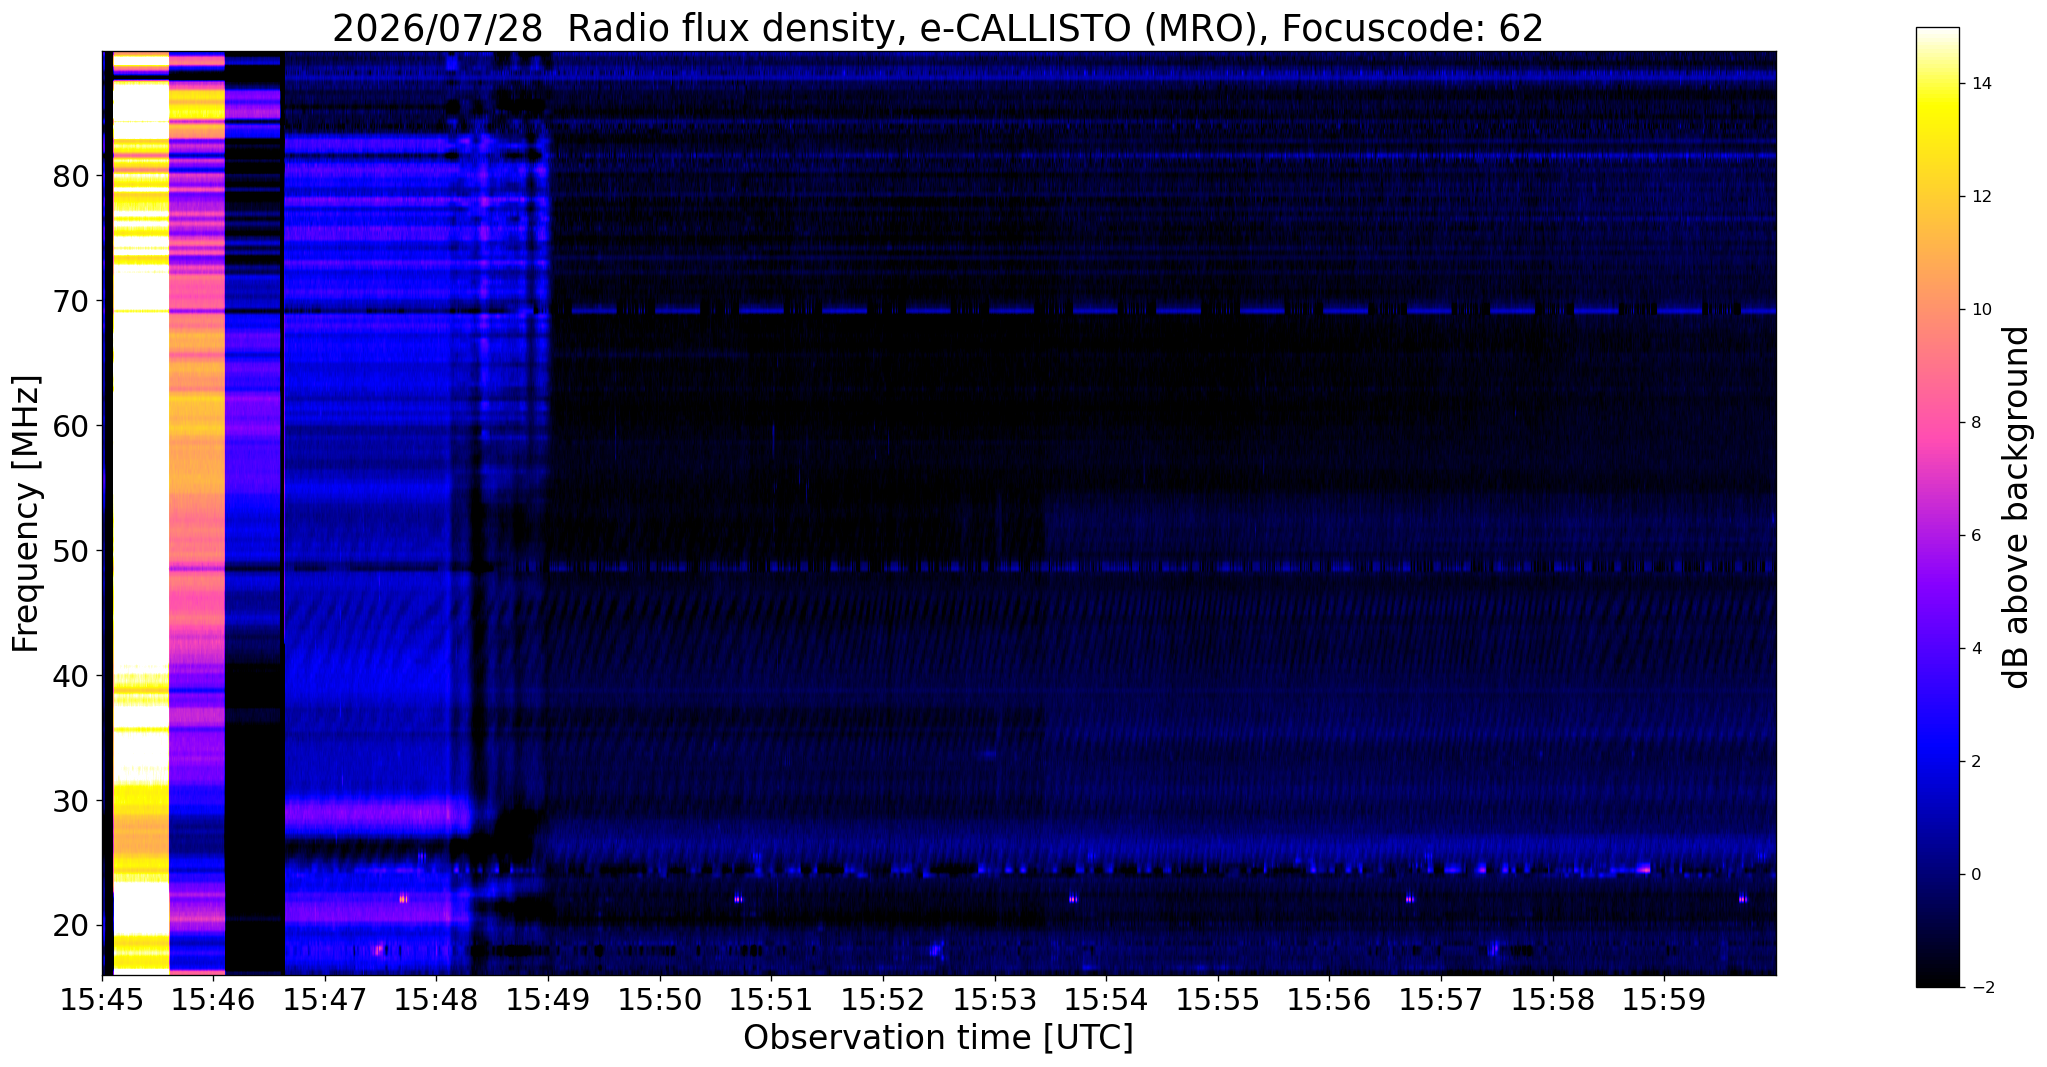The image size is (2047, 1067).
Task: Click the 15:57 time tick label
Action: 1440,1000
